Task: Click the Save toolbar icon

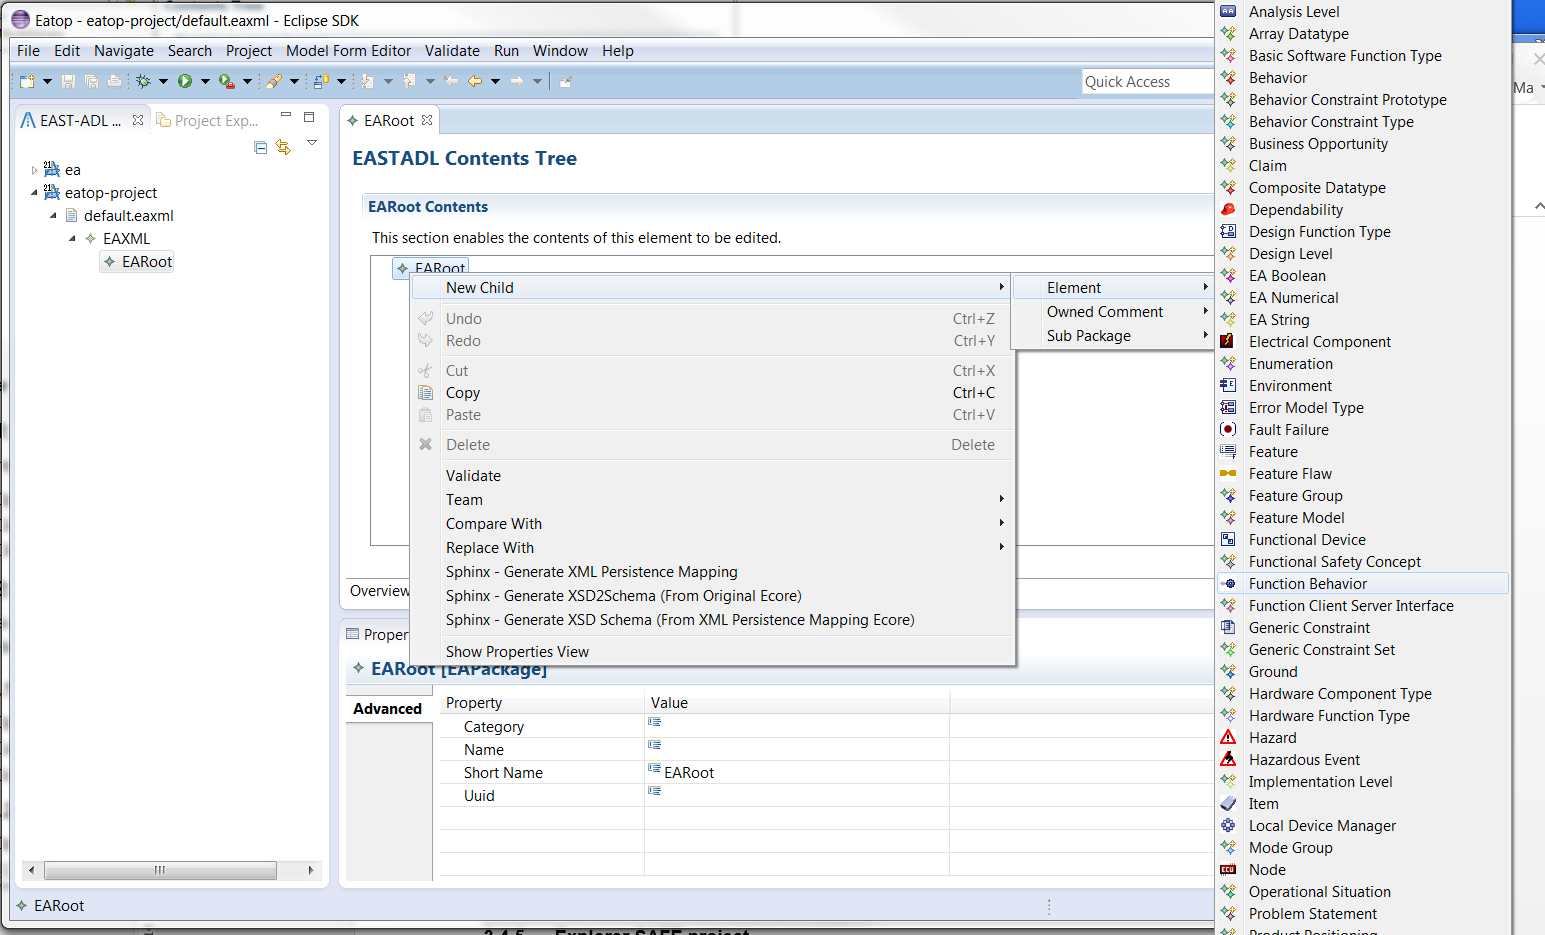Action: point(68,81)
